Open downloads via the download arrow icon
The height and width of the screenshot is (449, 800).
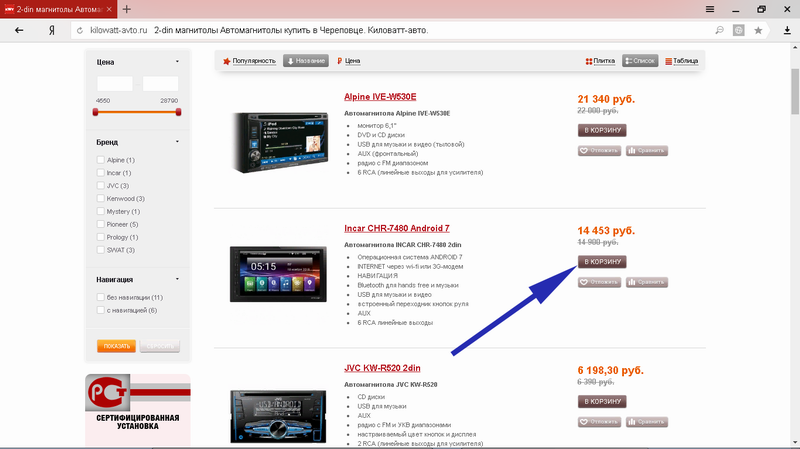pyautogui.click(x=787, y=30)
